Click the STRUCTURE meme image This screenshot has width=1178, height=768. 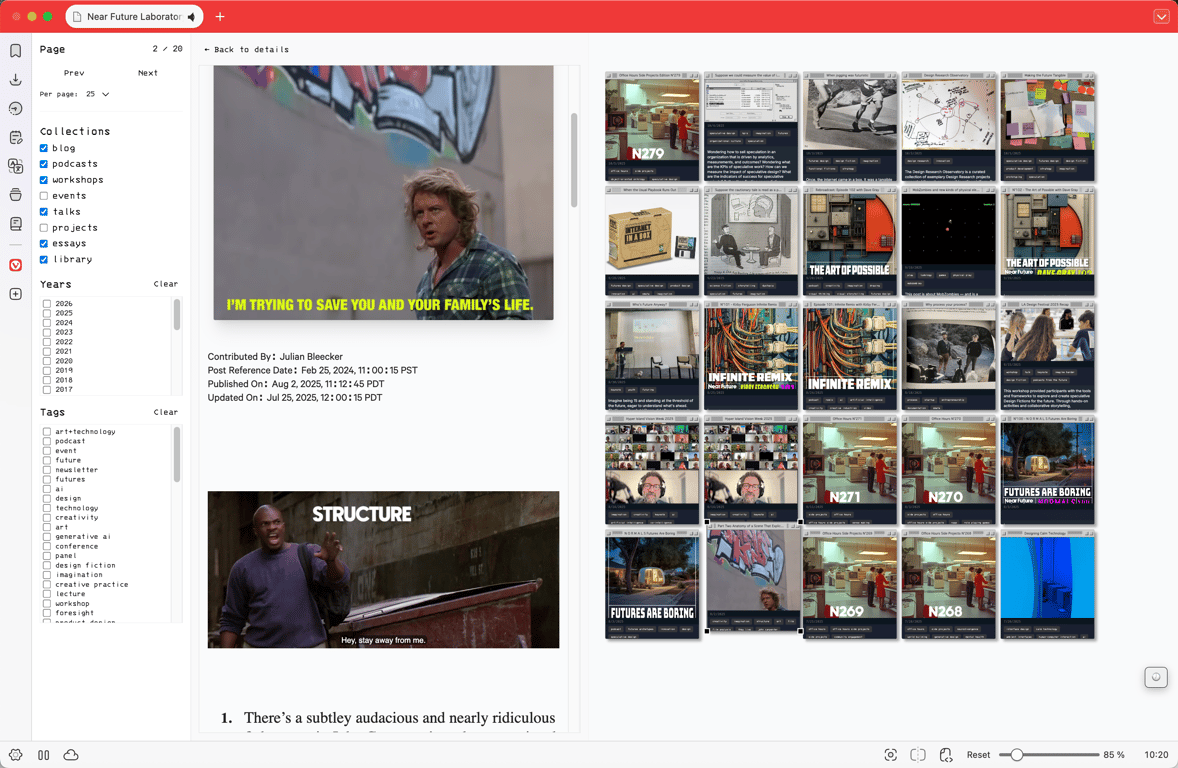click(x=383, y=570)
